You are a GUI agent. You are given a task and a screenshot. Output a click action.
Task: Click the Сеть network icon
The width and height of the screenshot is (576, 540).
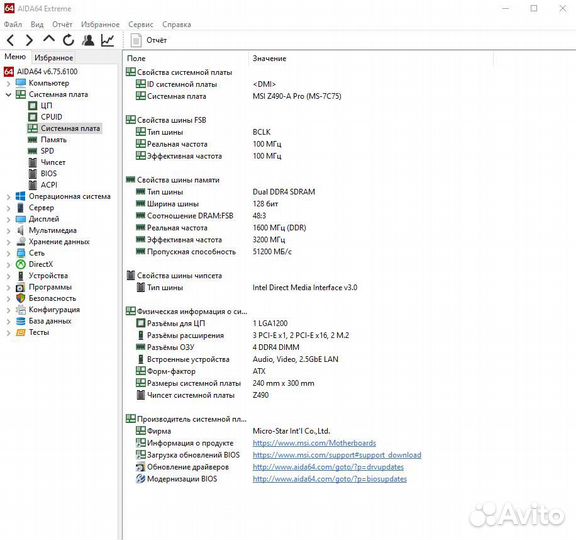coord(21,253)
